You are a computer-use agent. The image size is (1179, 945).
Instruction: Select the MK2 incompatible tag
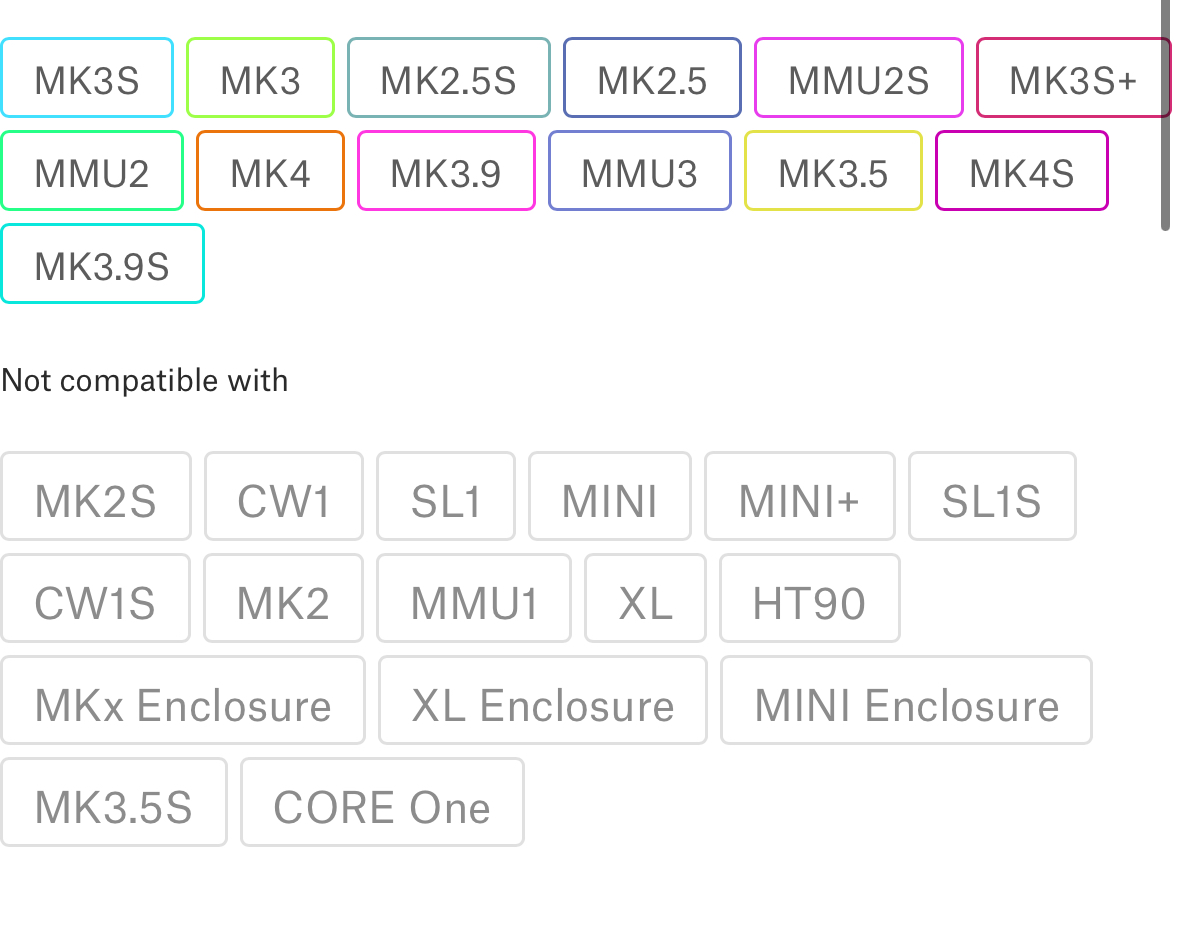283,598
